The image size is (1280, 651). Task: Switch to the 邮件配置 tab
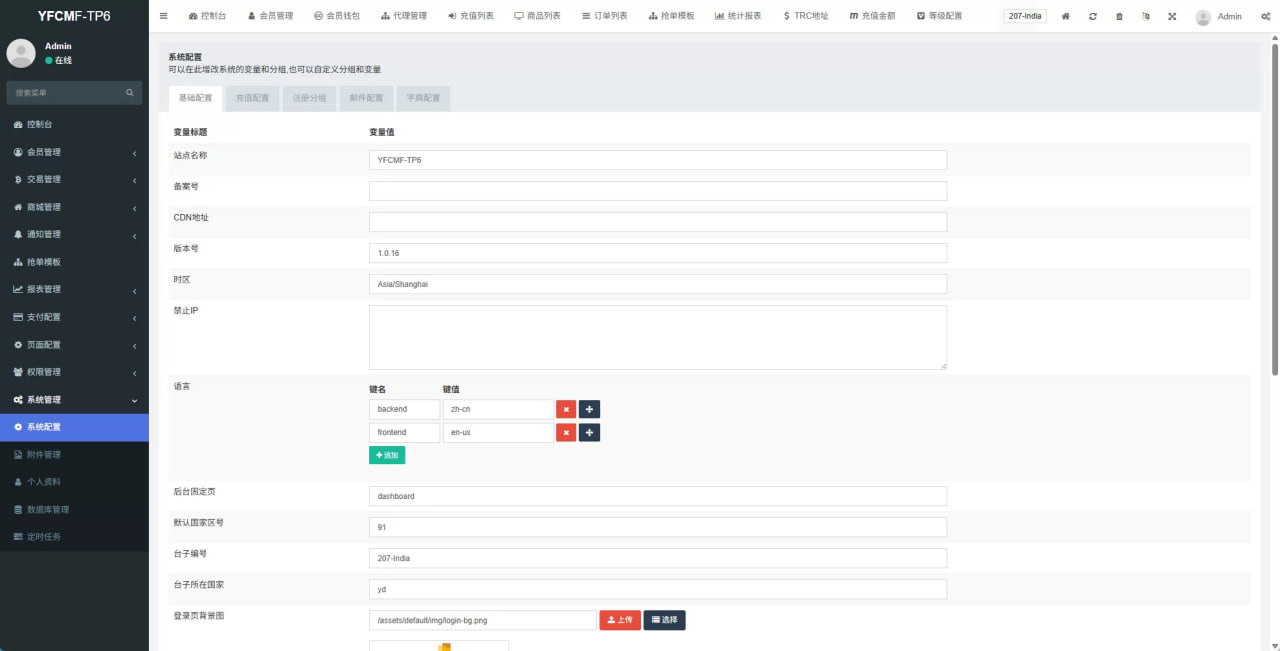[366, 98]
